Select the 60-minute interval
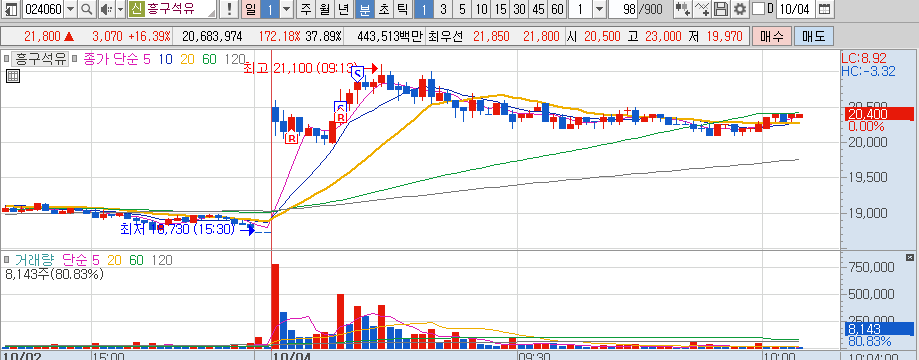This screenshot has height=360, width=919. pos(557,9)
